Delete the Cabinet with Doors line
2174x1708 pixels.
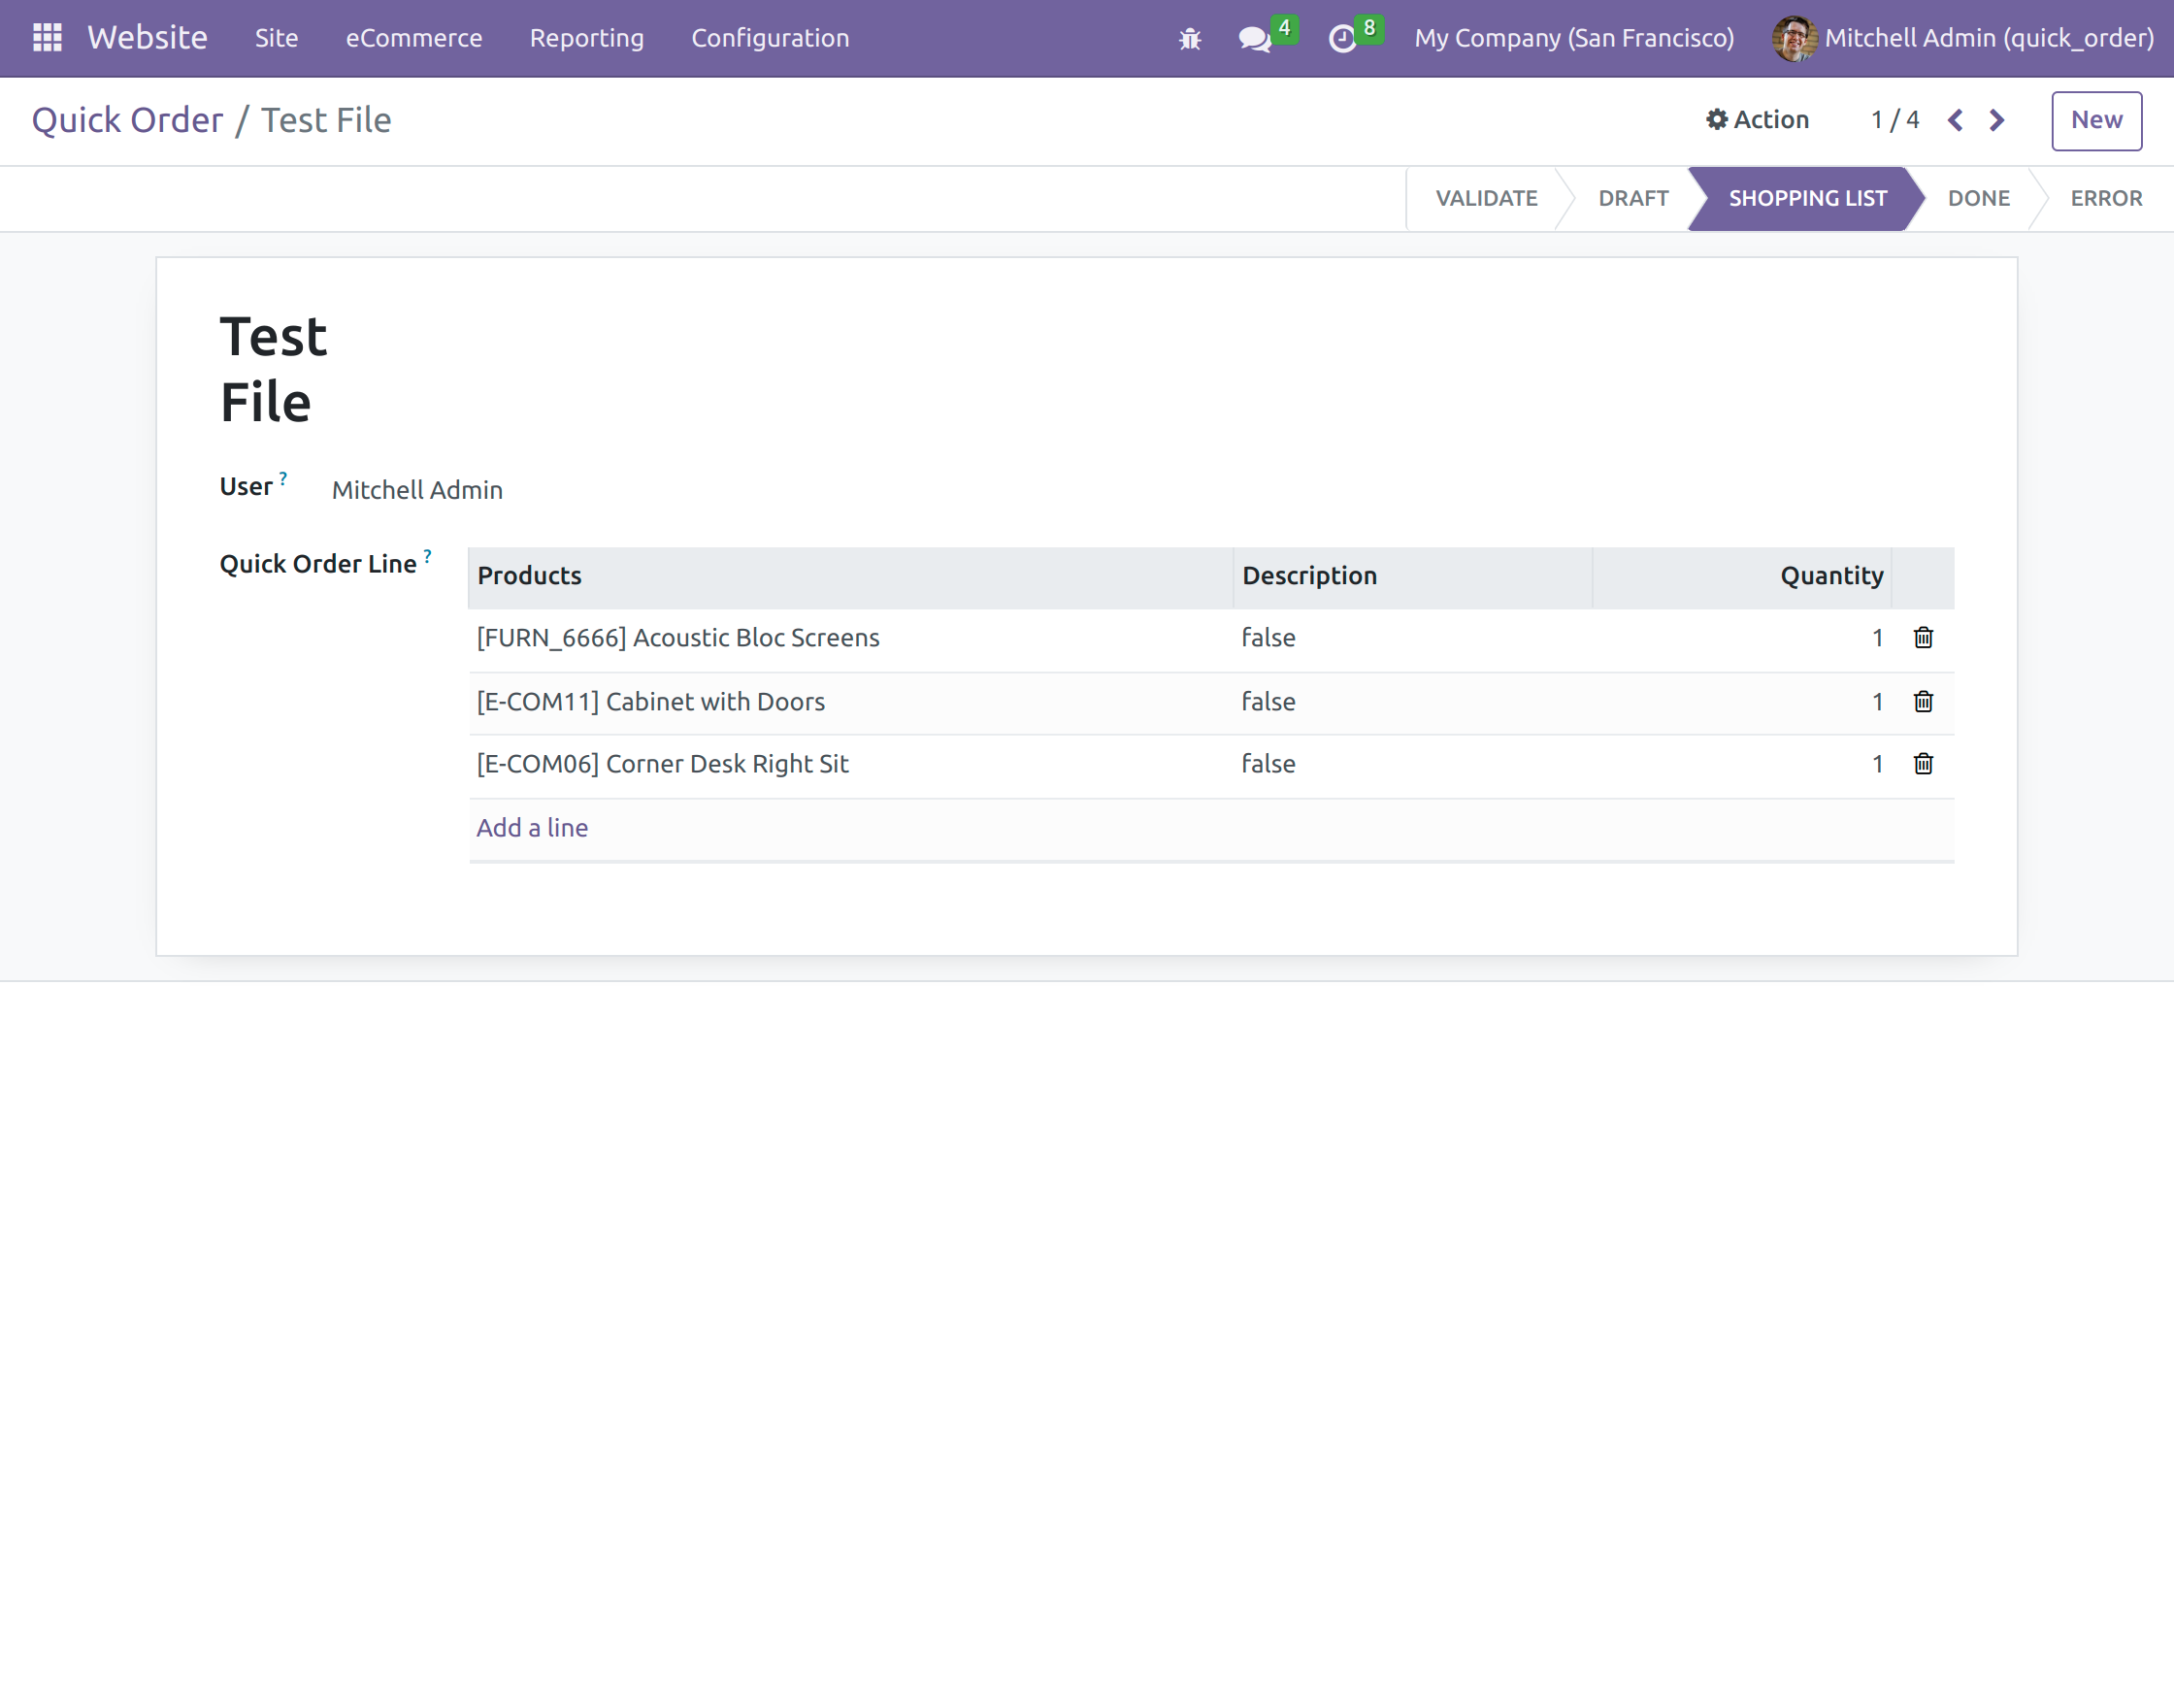tap(1922, 701)
